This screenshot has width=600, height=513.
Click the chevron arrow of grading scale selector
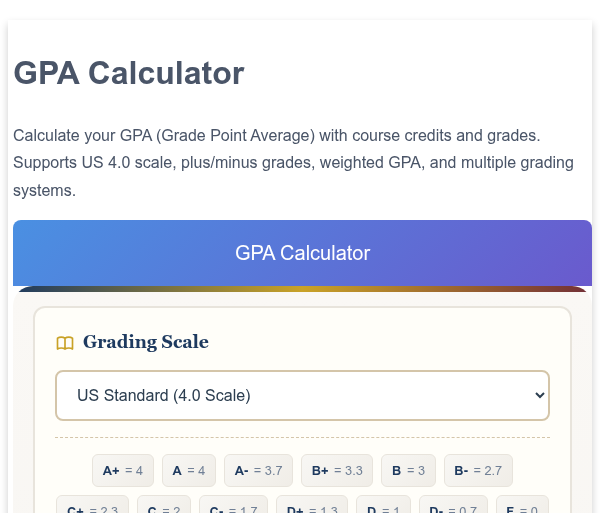(x=540, y=395)
